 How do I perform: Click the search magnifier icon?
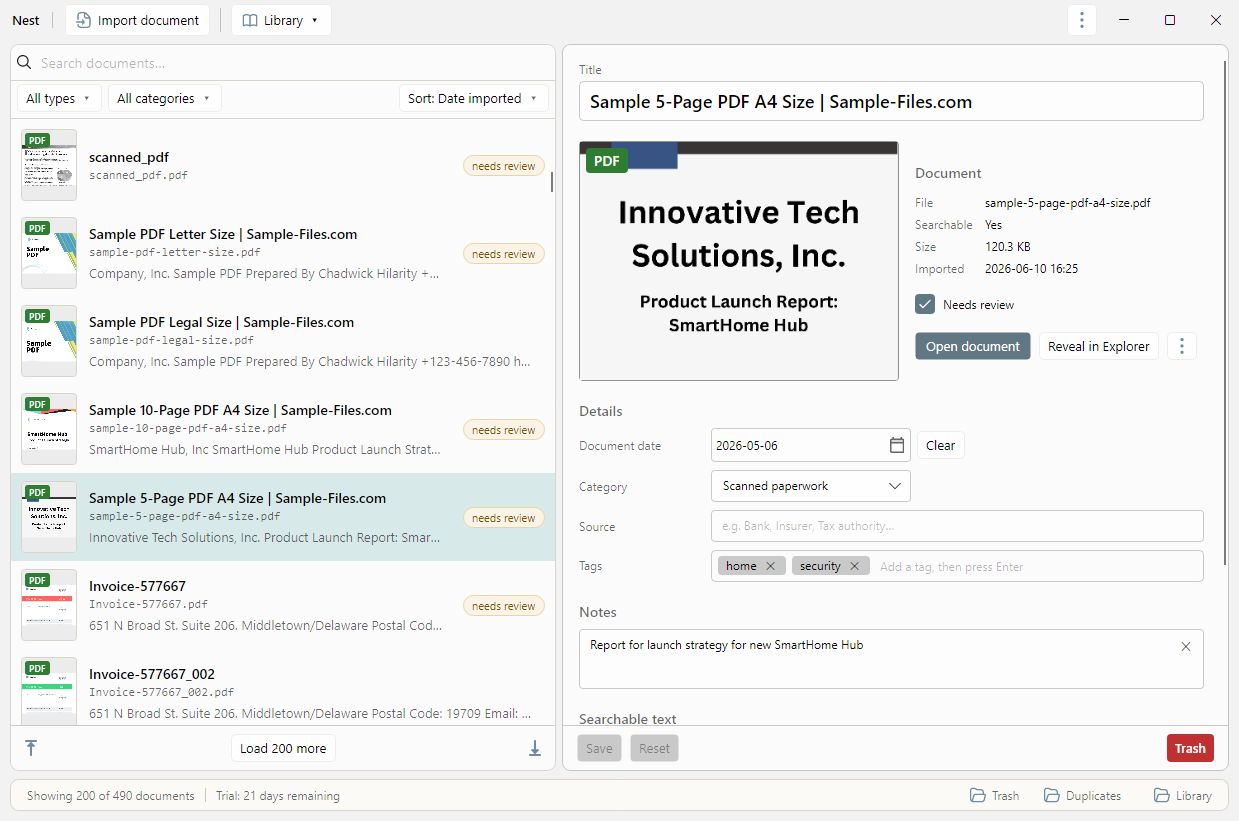point(25,63)
